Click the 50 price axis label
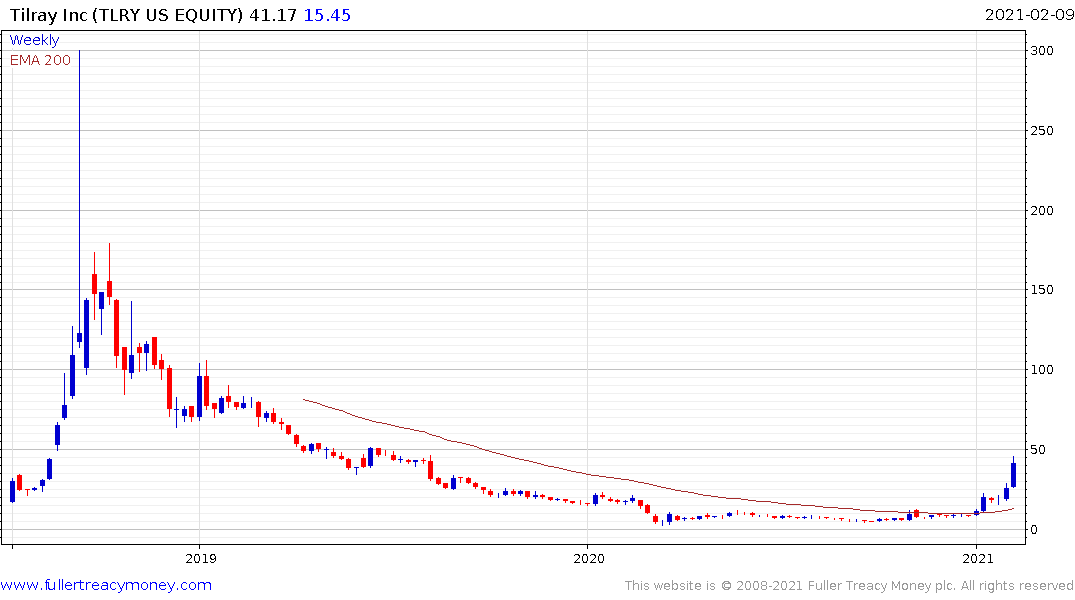The width and height of the screenshot is (1075, 600). [1039, 450]
